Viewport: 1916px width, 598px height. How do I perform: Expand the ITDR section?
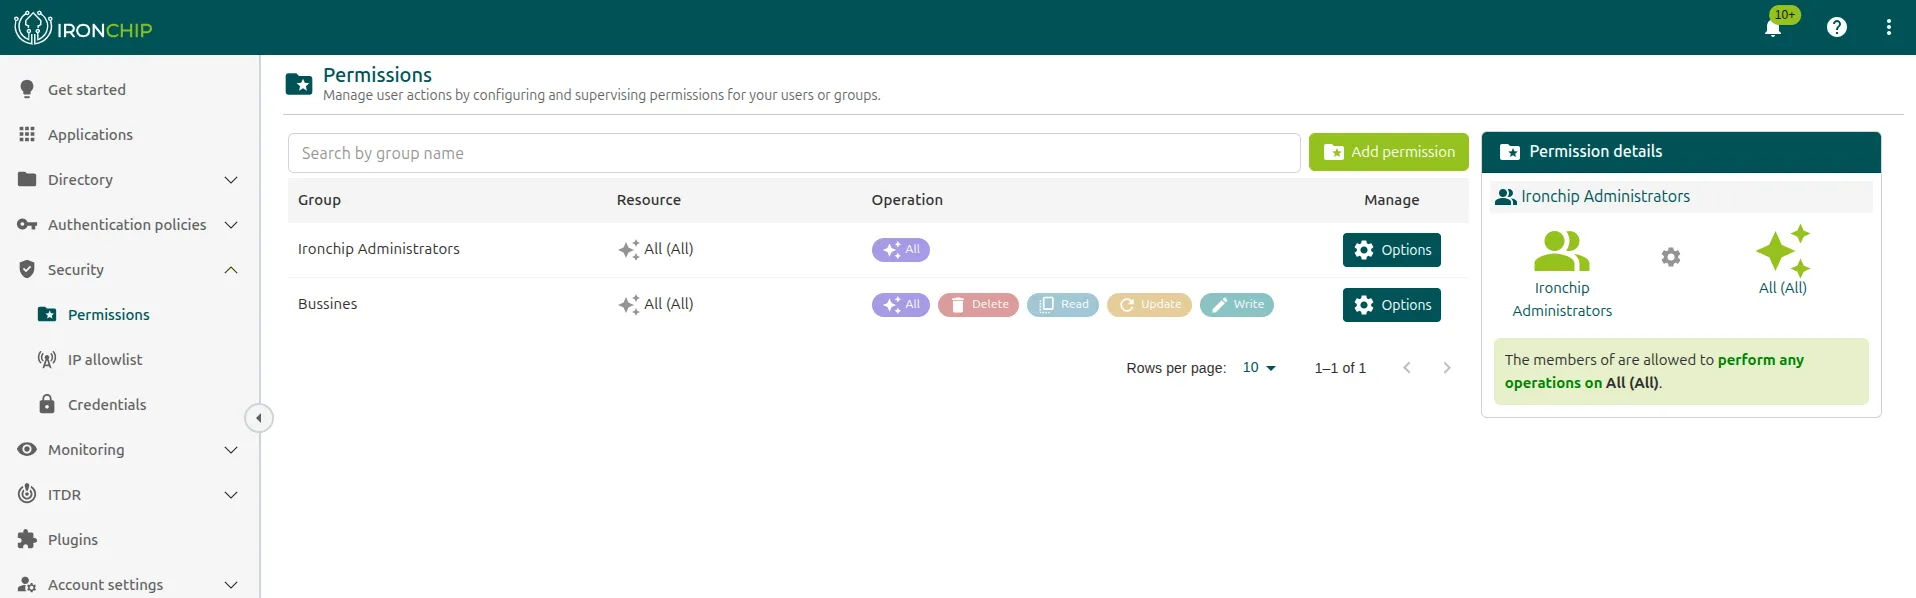pos(231,495)
